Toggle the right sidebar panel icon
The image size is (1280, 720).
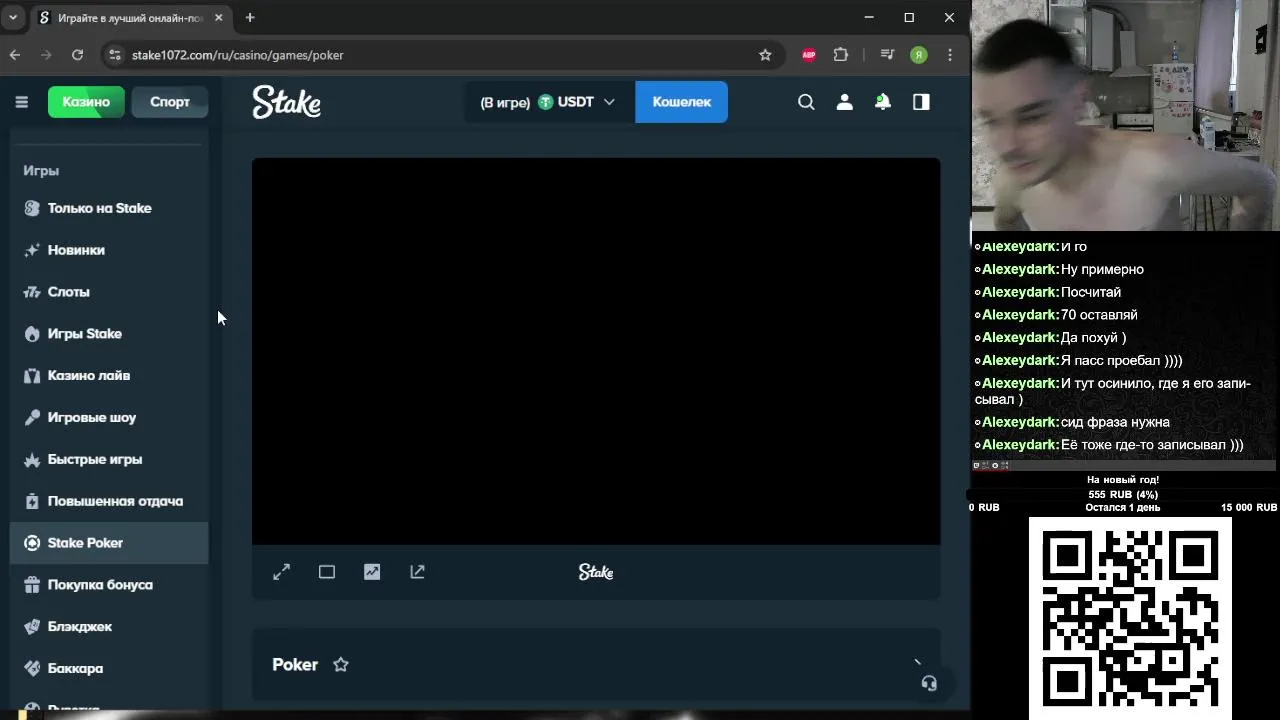pos(921,102)
